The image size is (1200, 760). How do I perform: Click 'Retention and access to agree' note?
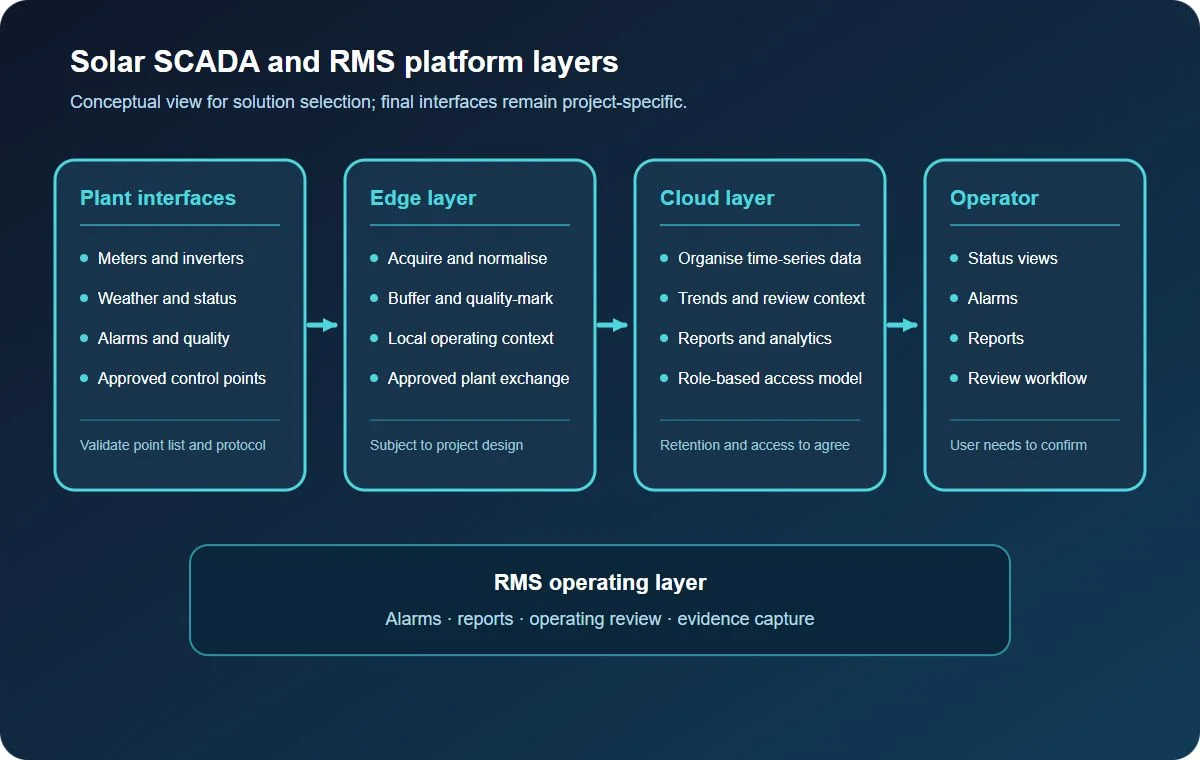[755, 445]
